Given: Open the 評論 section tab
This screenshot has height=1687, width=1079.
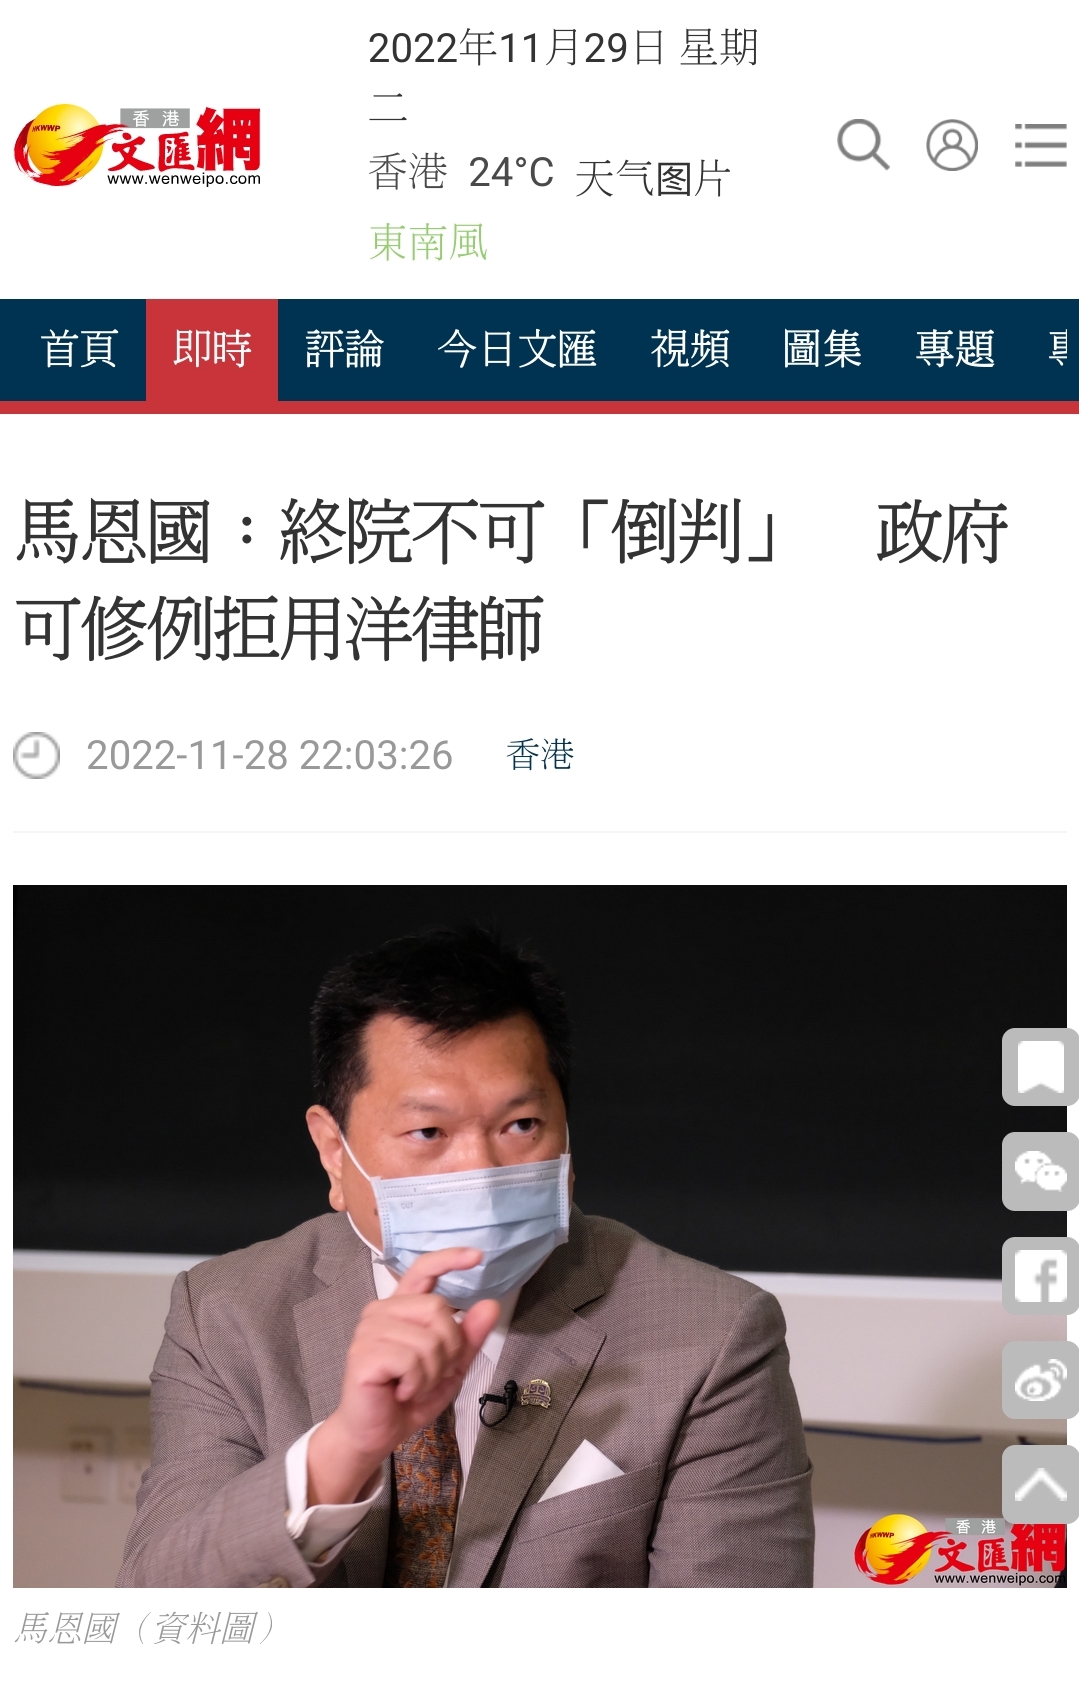Looking at the screenshot, I should [x=344, y=349].
